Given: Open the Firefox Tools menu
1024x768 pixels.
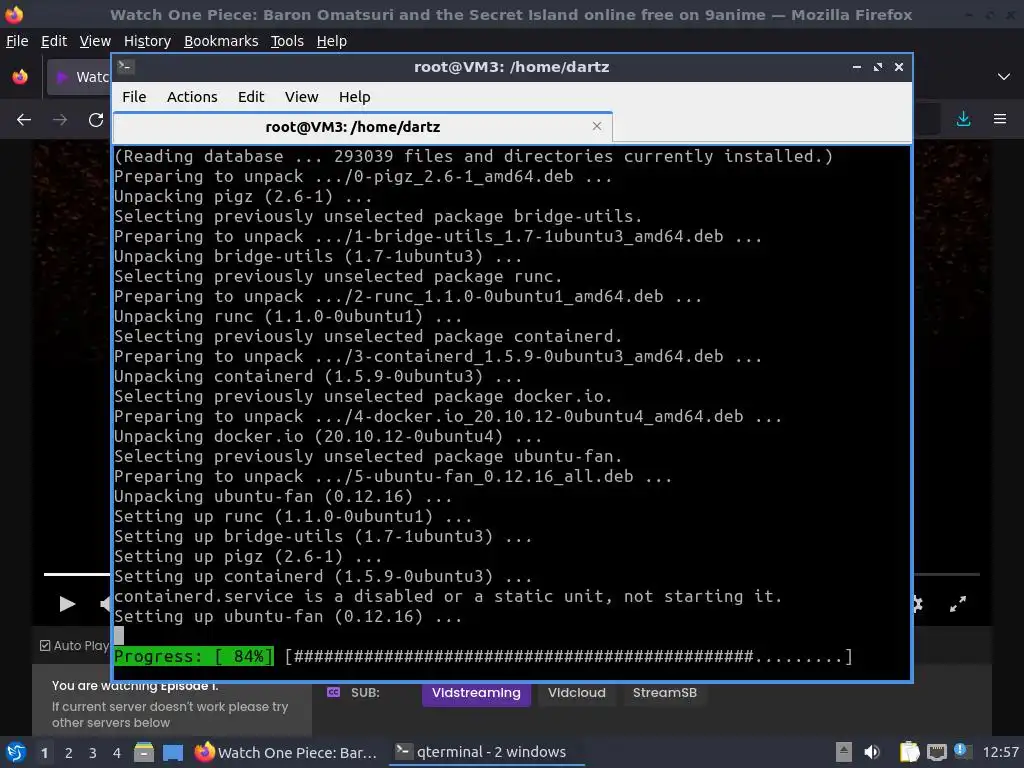Looking at the screenshot, I should coord(287,41).
